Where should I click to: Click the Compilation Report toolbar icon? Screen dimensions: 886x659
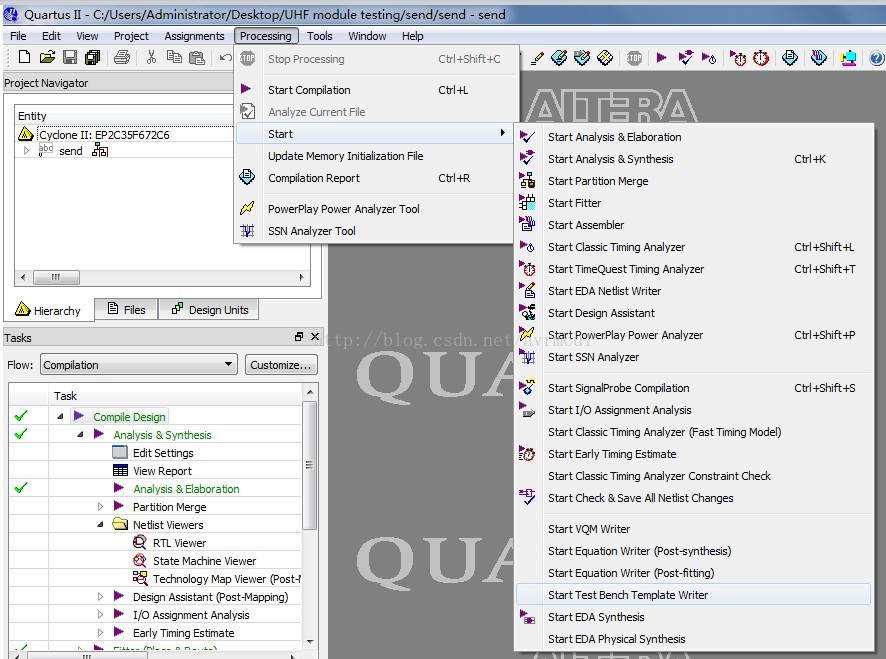(789, 58)
